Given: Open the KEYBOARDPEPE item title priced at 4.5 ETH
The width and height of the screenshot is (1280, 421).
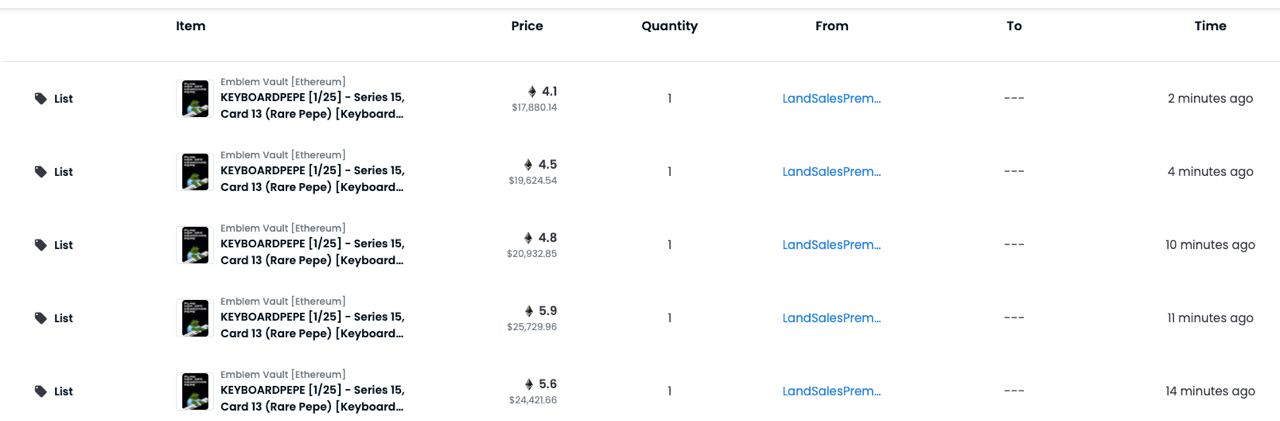Looking at the screenshot, I should [312, 179].
